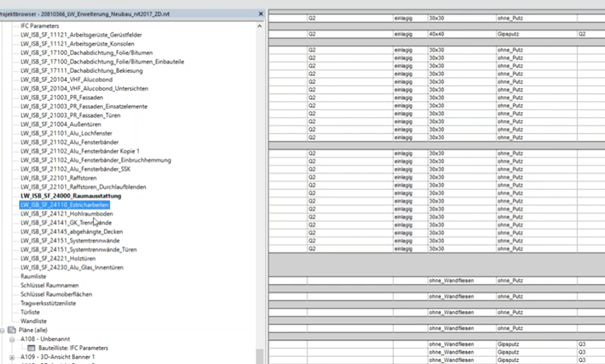This screenshot has height=364, width=605.
Task: Select bold LW_ISB_SF_24000_Raumausstattung entry
Action: (71, 196)
